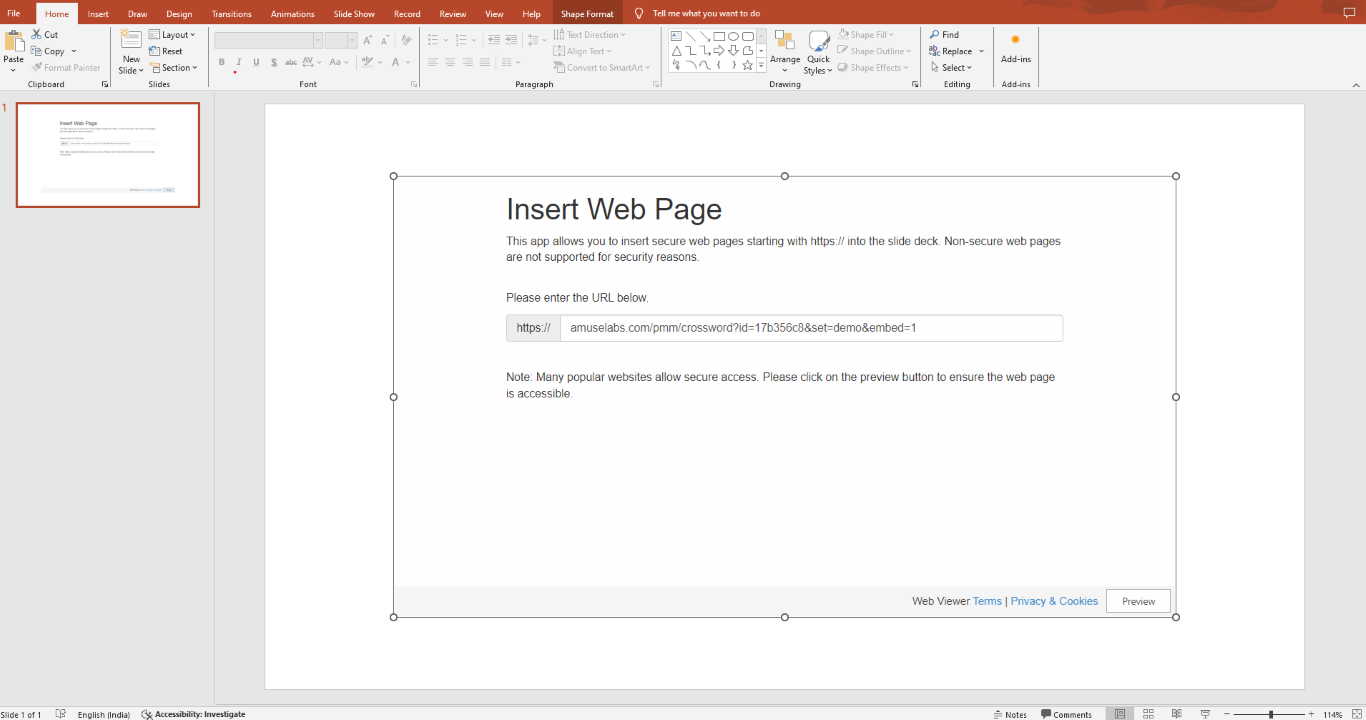Viewport: 1366px width, 720px height.
Task: Open the Shape Format tab
Action: (x=587, y=14)
